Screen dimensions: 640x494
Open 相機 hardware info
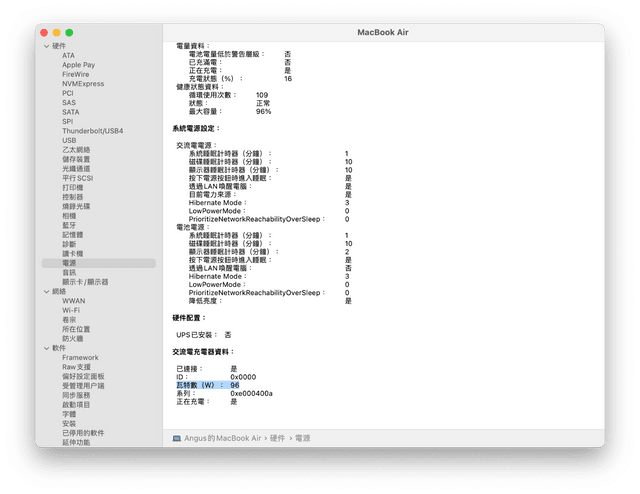(69, 216)
